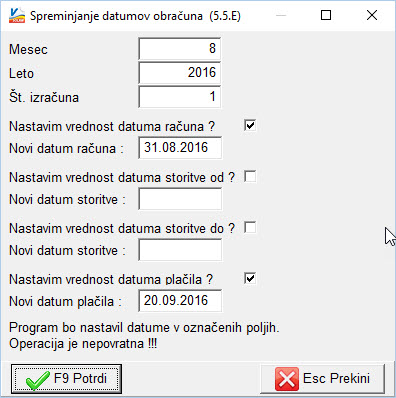Enable Nastavim vrednost datuma storitve od checkbox
396x398 pixels.
click(250, 176)
